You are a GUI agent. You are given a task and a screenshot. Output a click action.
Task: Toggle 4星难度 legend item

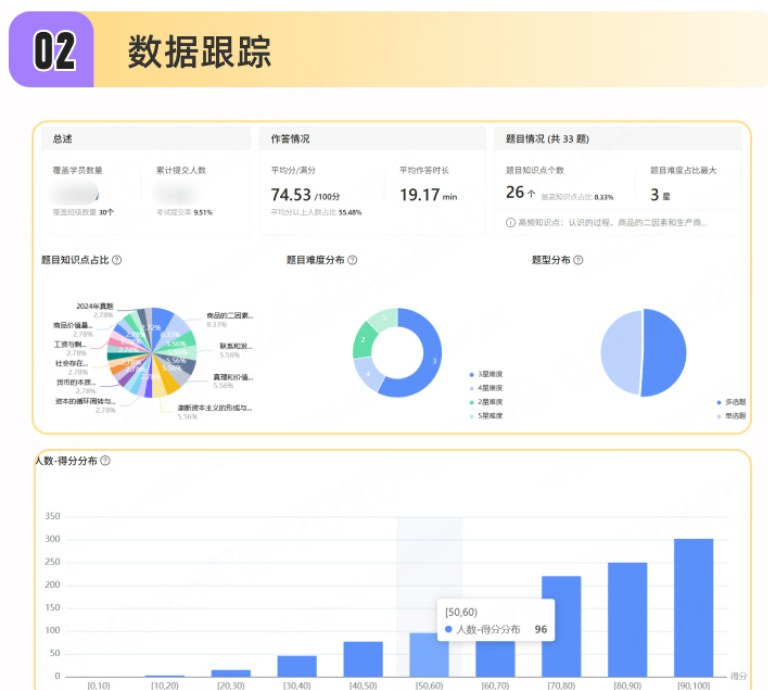(x=486, y=388)
